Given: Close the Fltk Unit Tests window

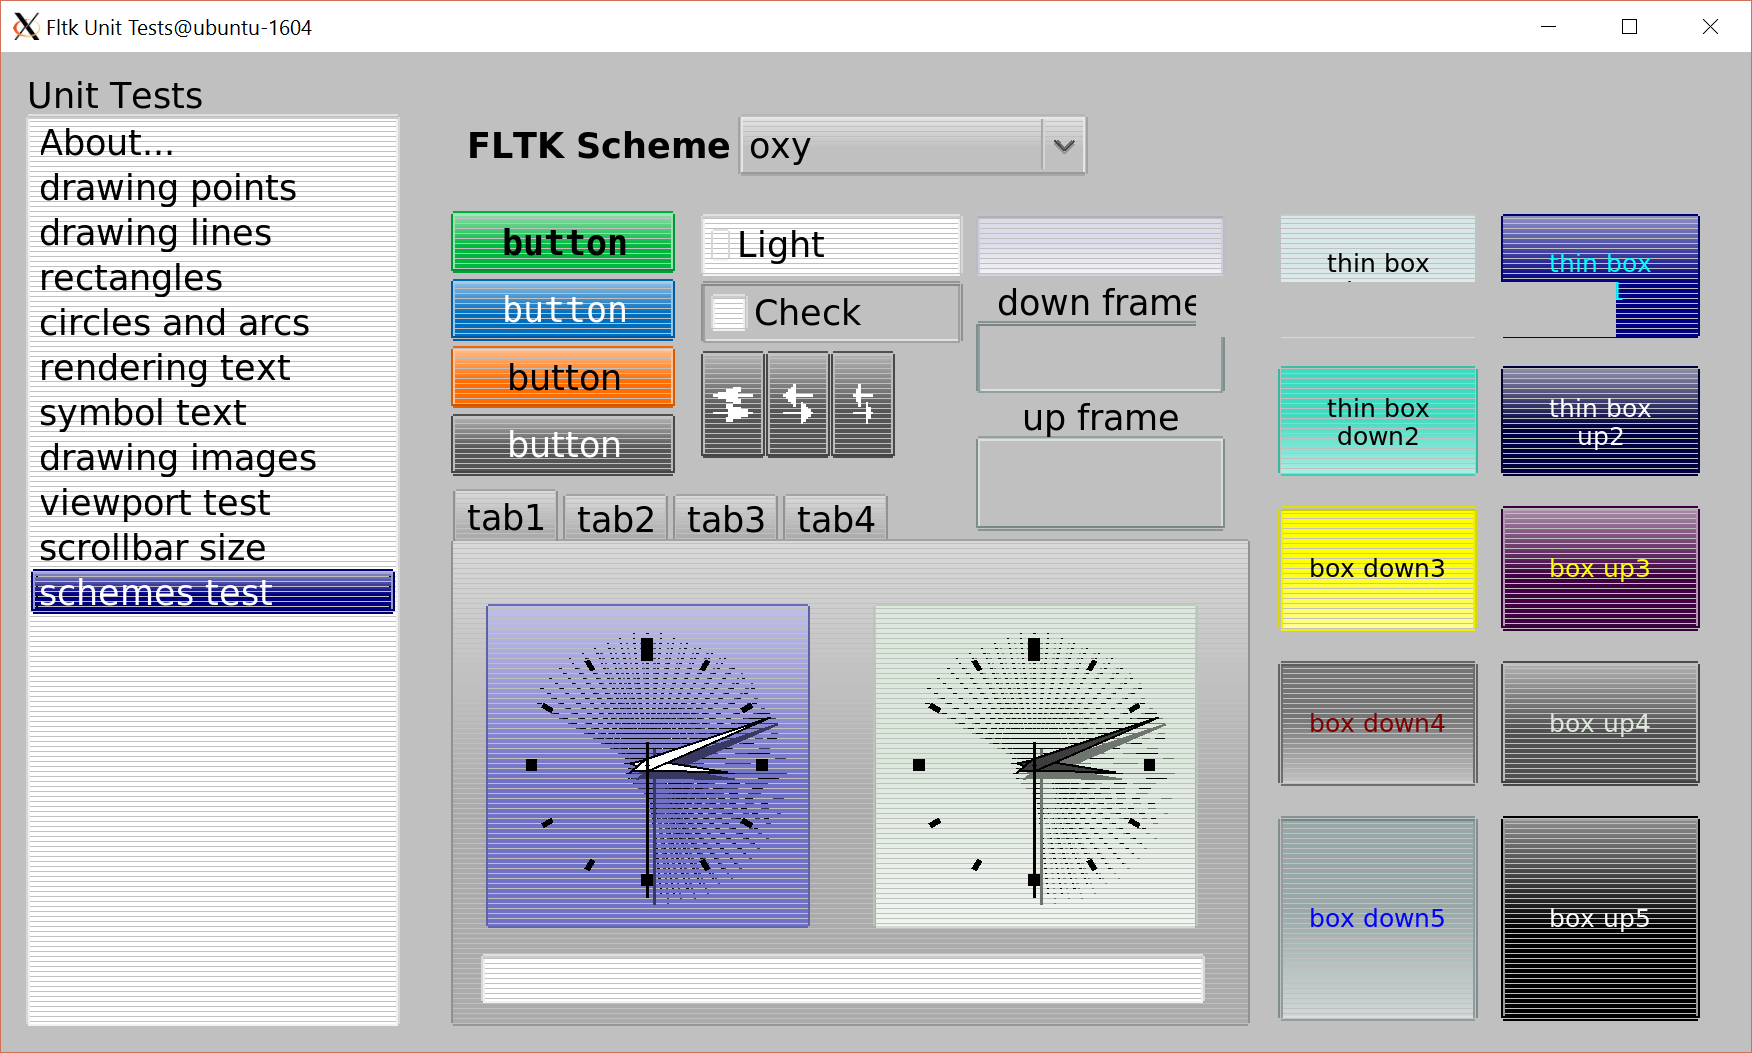Looking at the screenshot, I should click(x=1710, y=27).
